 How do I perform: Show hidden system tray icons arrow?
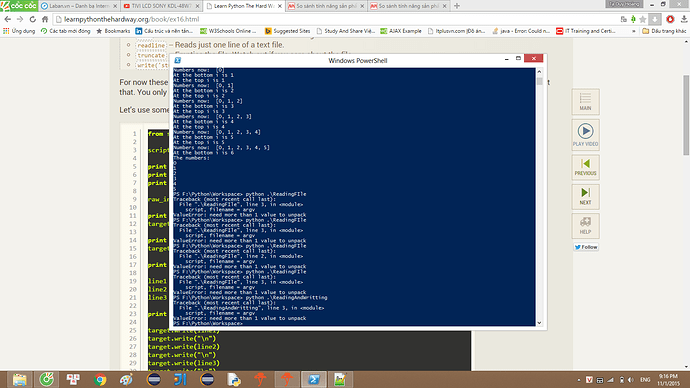[578, 380]
